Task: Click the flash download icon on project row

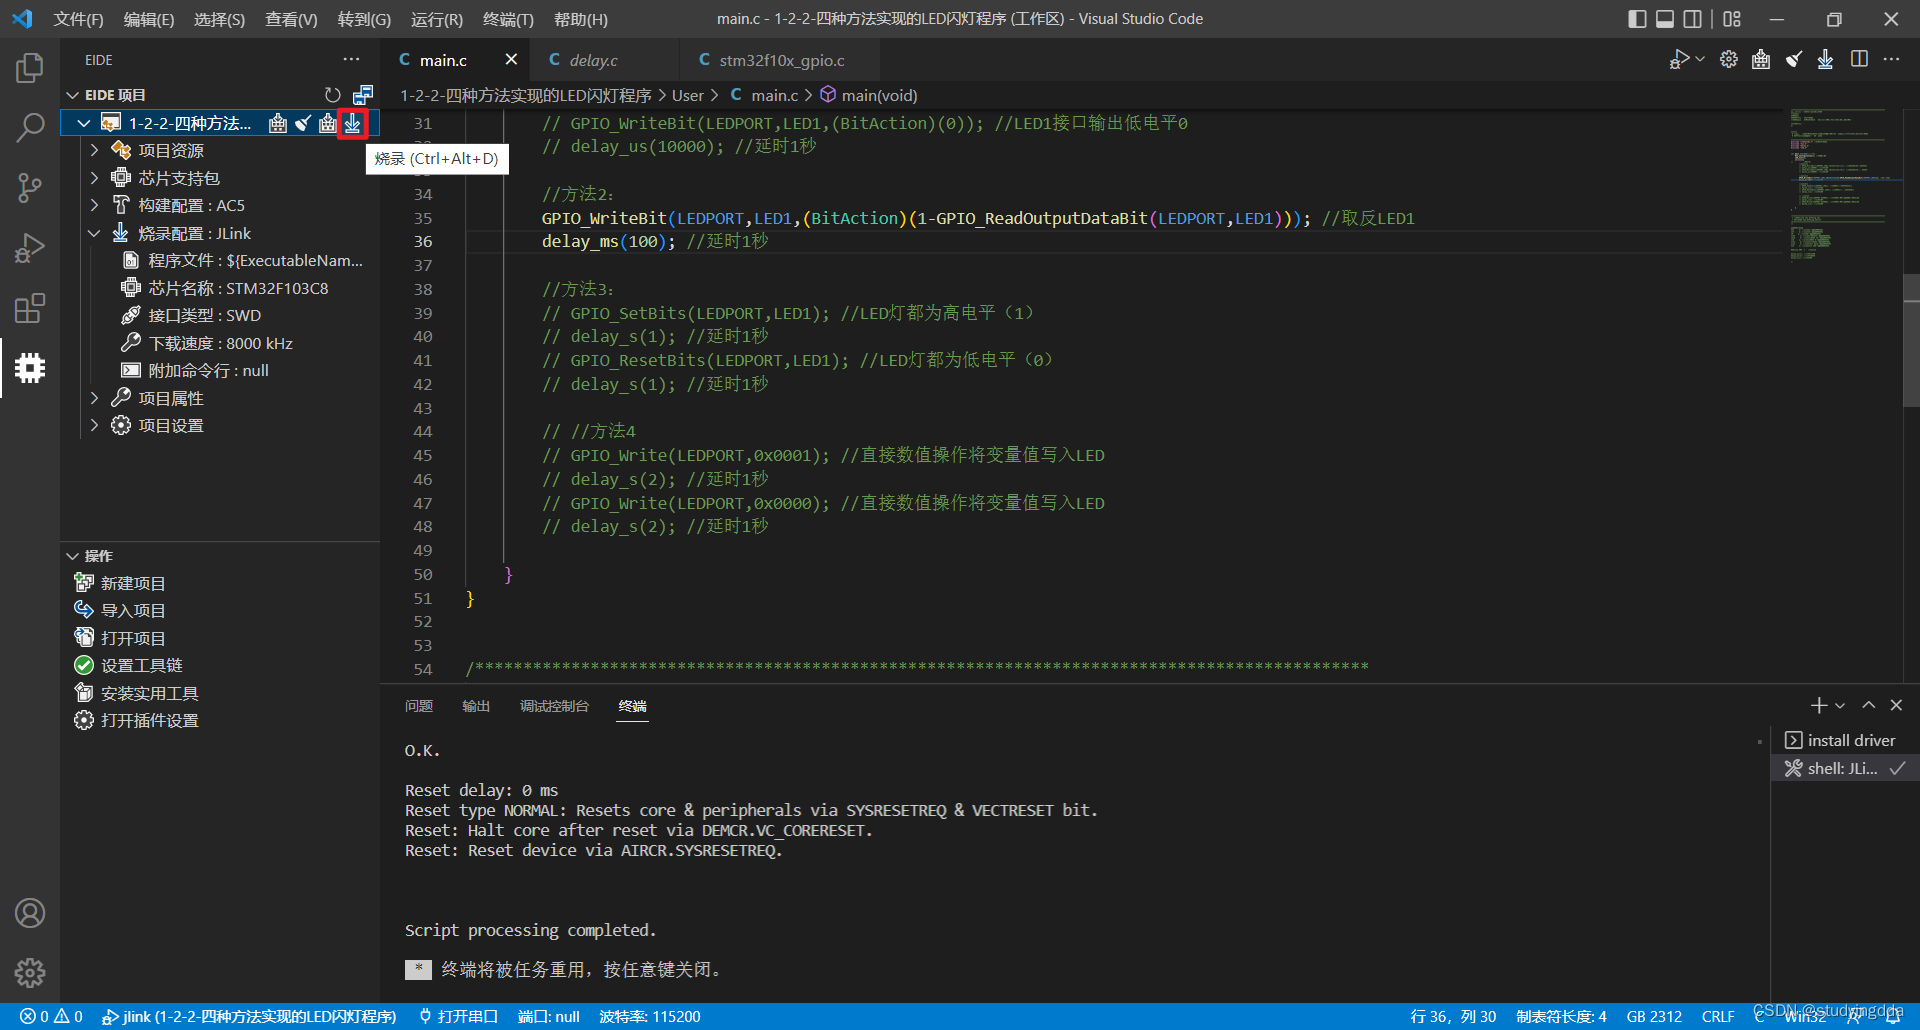Action: point(352,123)
